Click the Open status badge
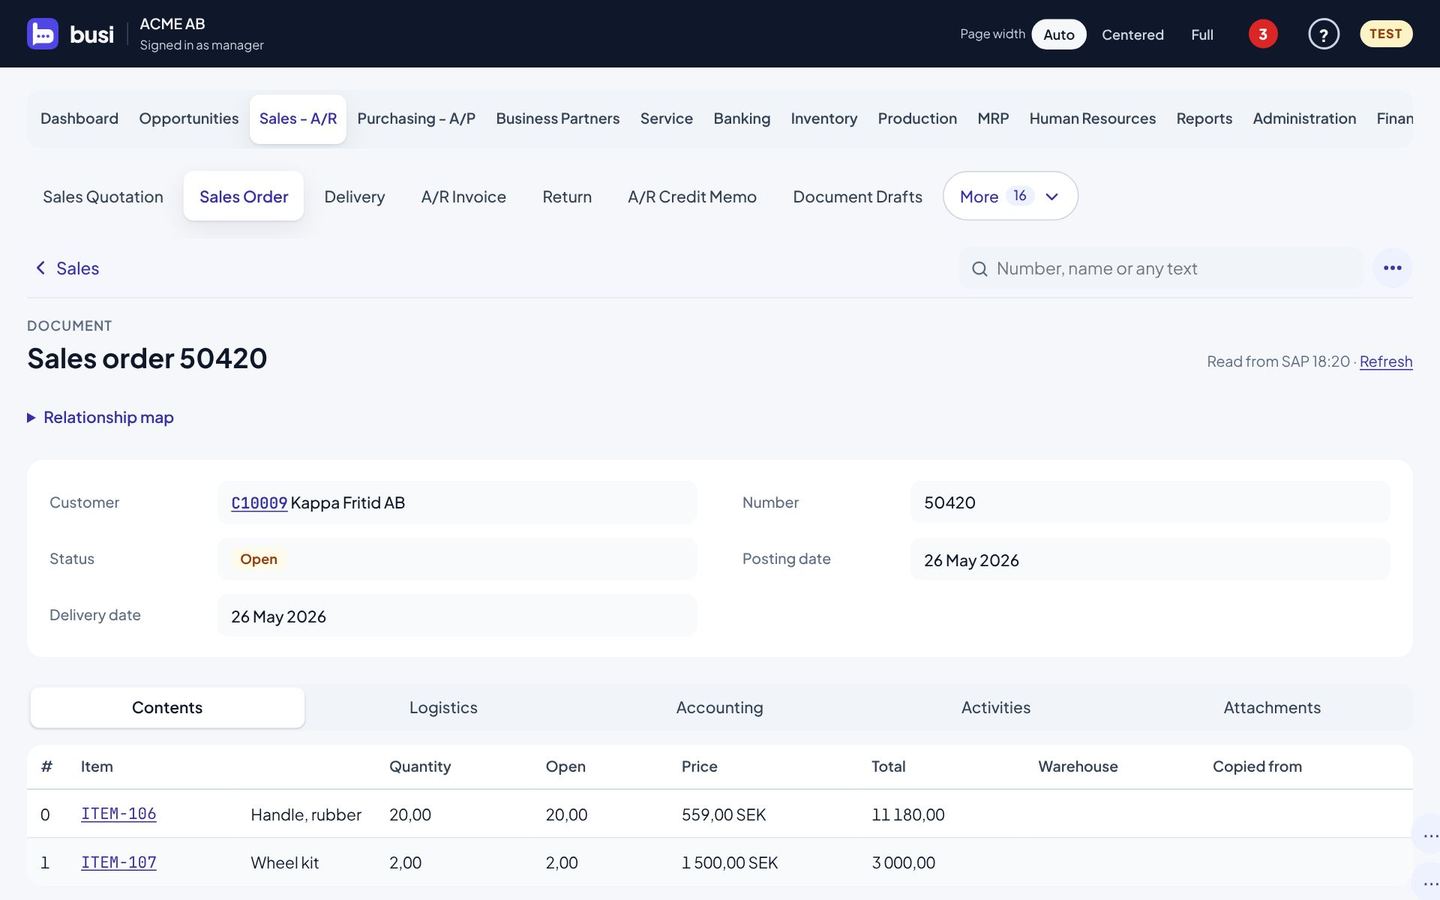Viewport: 1440px width, 900px height. 259,559
